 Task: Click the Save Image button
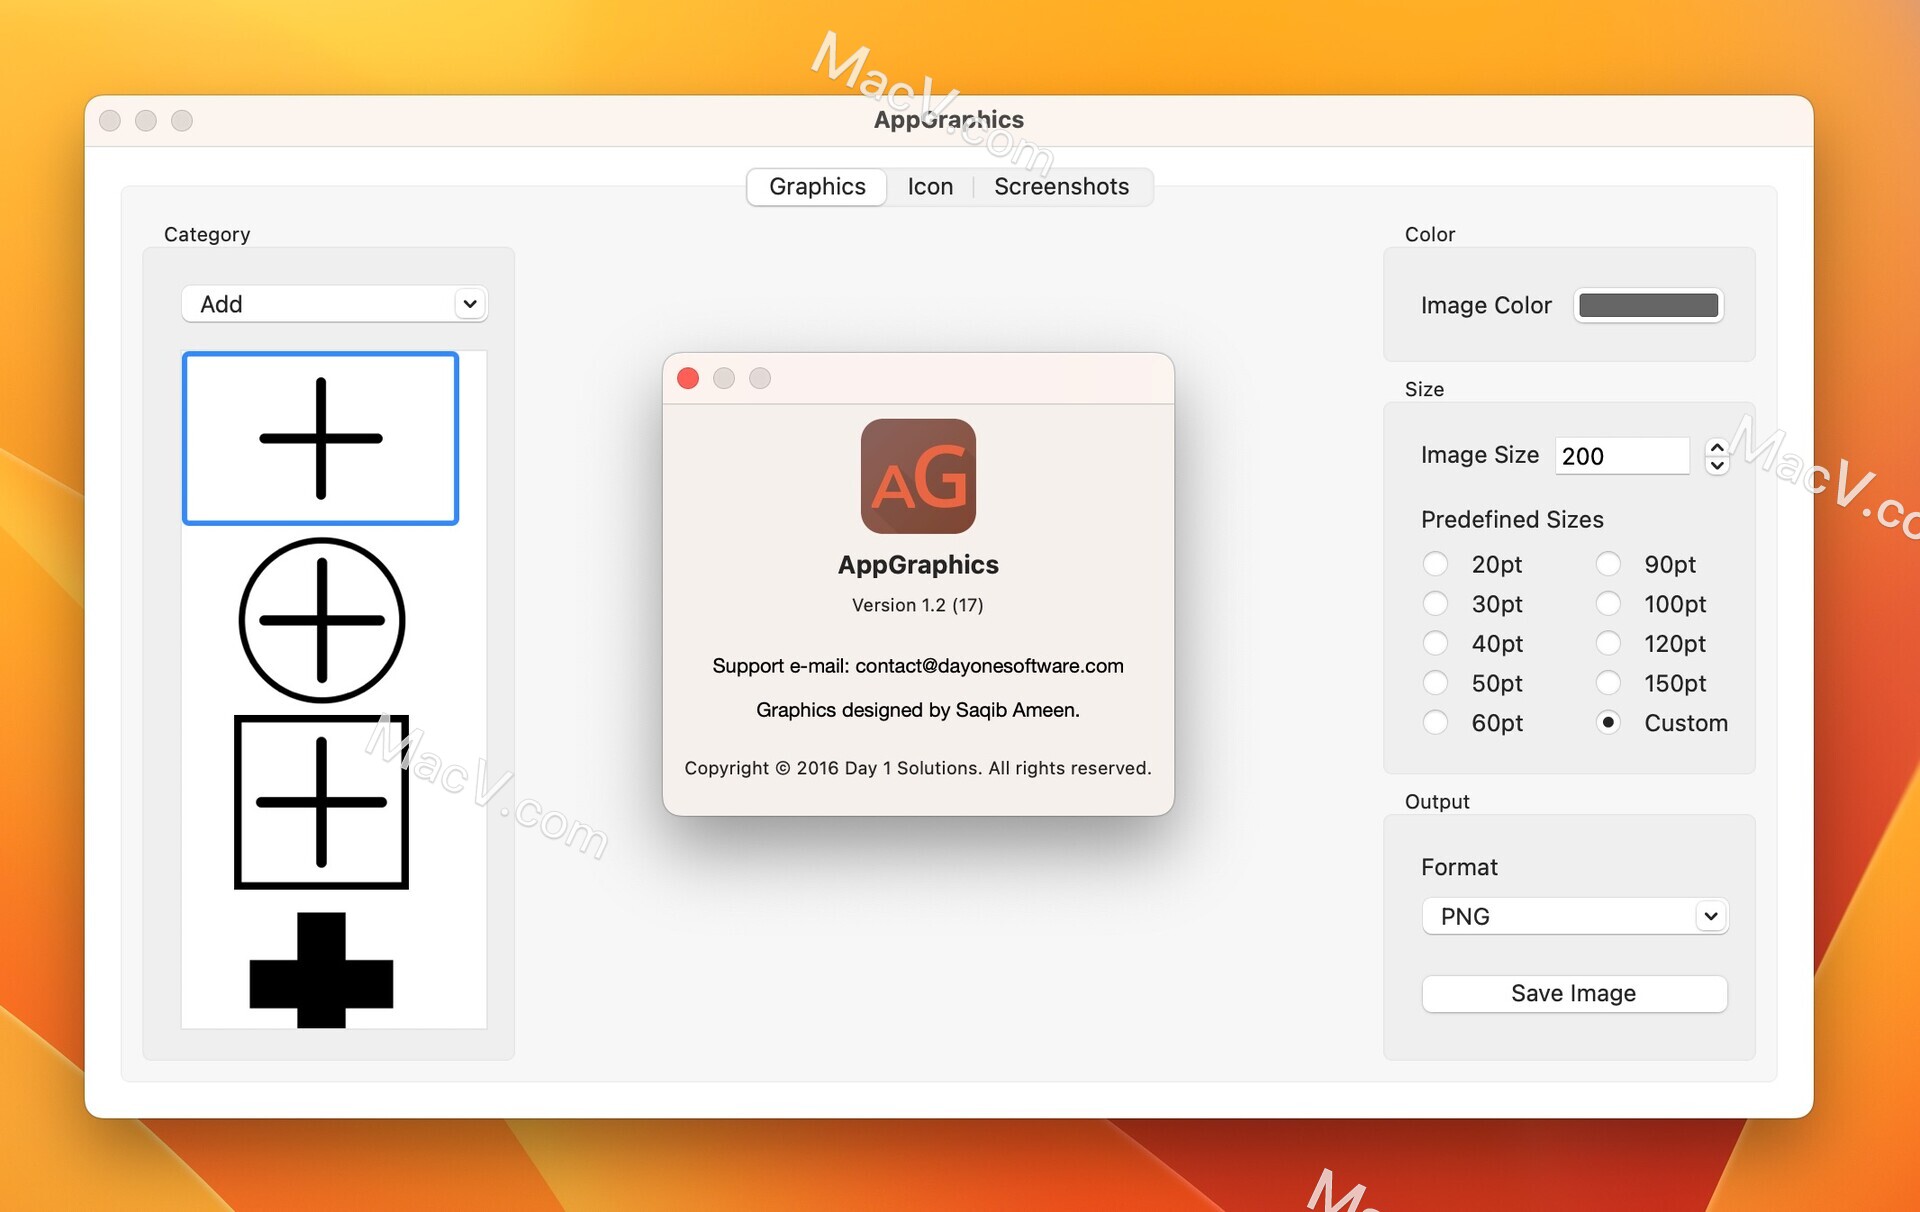[1574, 993]
